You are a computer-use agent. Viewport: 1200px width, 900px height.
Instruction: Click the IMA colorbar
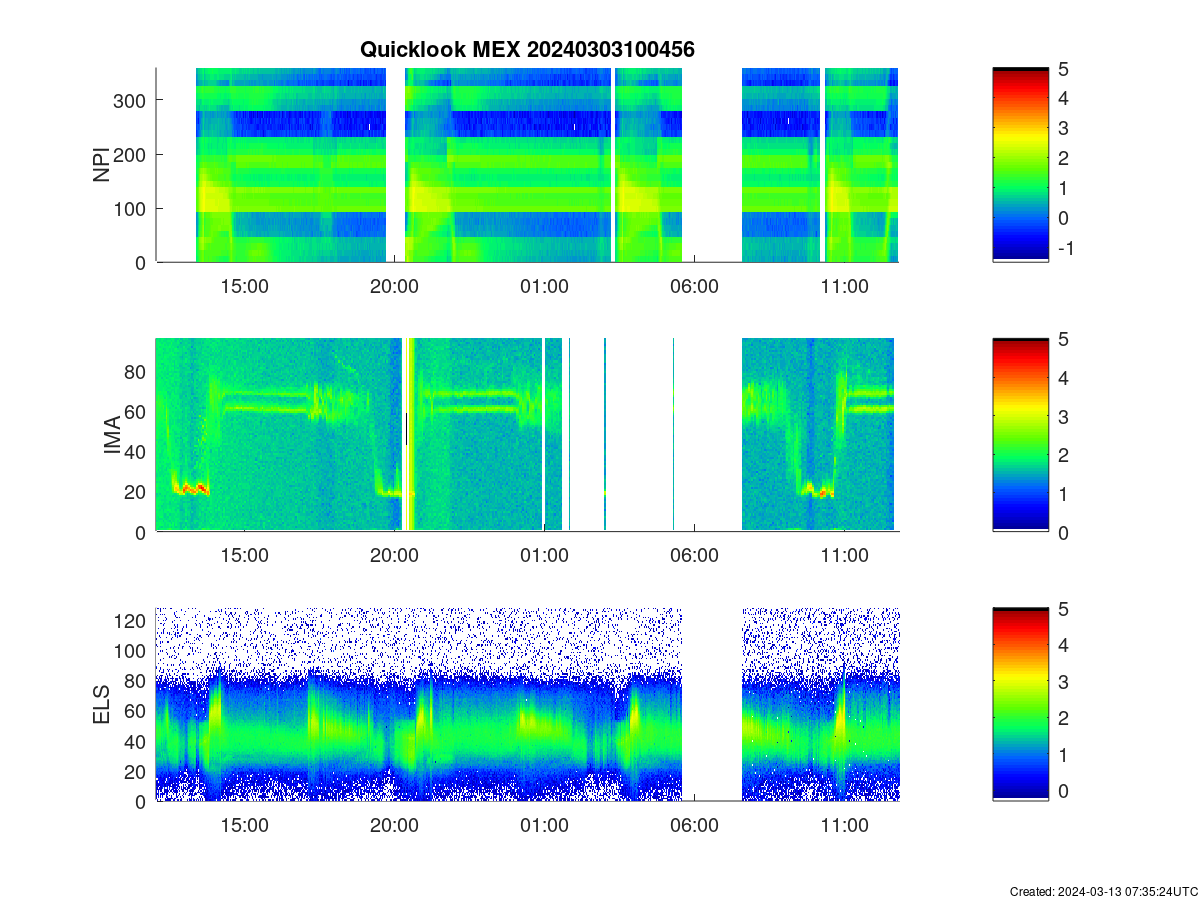coord(1020,435)
